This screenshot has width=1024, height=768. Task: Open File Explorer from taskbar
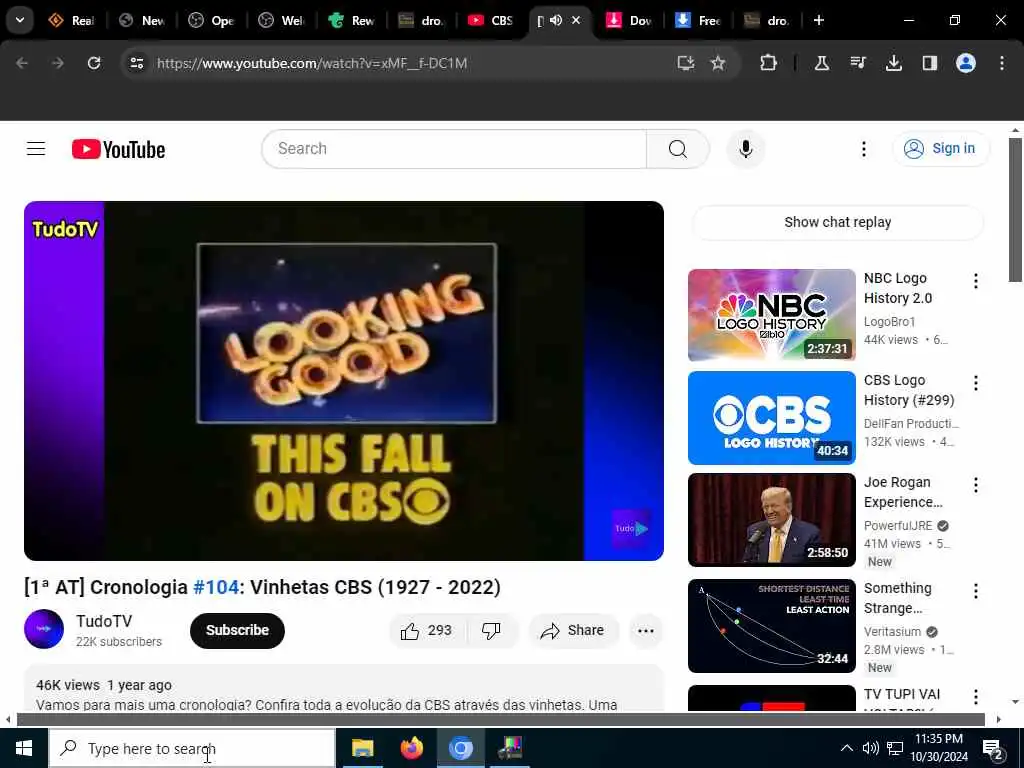[x=362, y=748]
